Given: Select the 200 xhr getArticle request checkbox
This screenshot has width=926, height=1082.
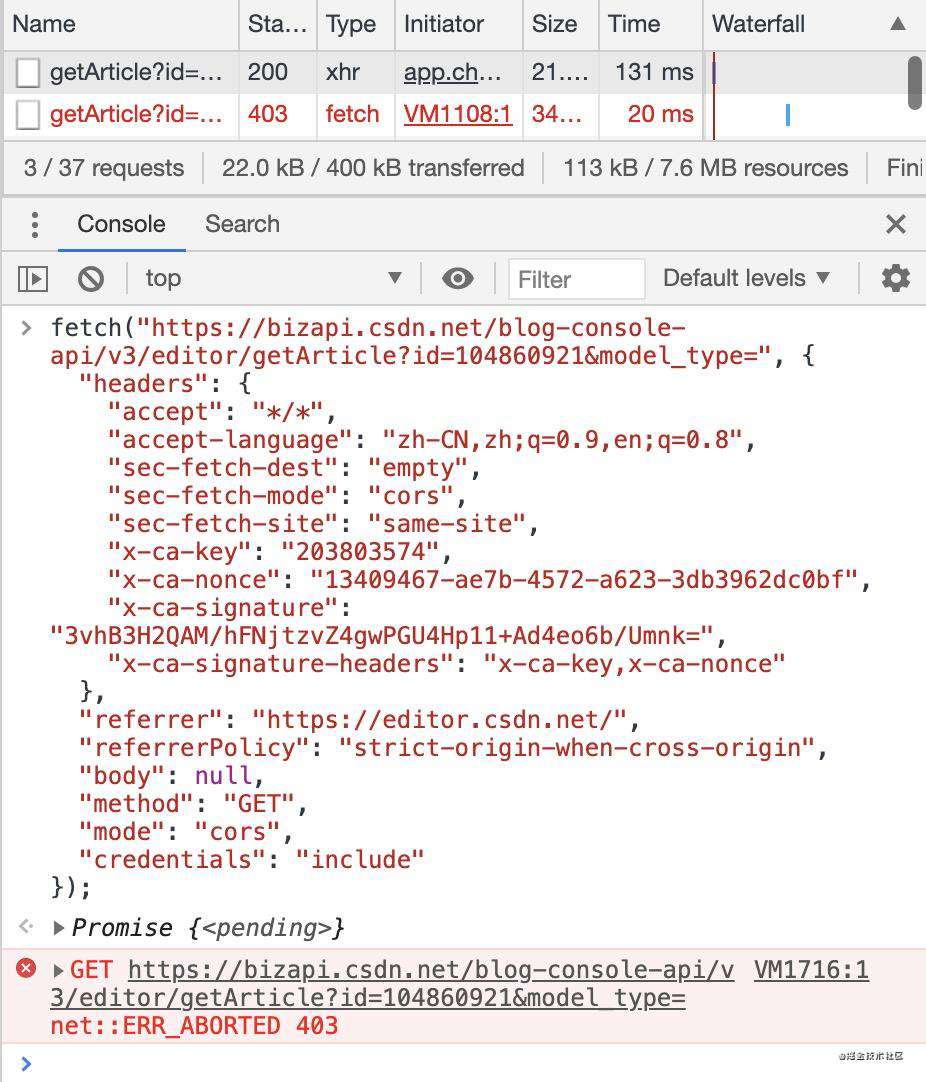Looking at the screenshot, I should [x=28, y=72].
